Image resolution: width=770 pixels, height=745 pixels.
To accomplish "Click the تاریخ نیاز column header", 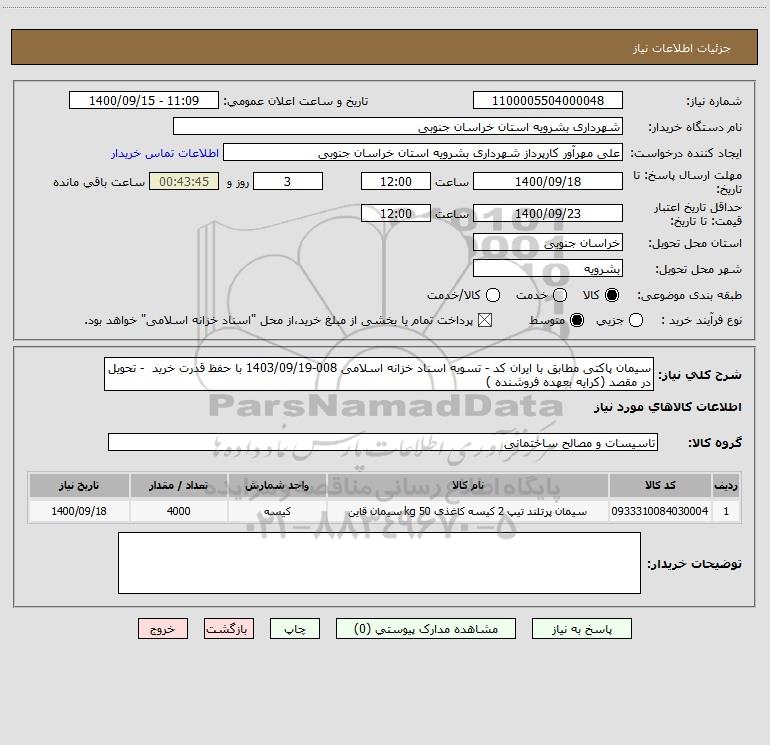I will [x=79, y=485].
